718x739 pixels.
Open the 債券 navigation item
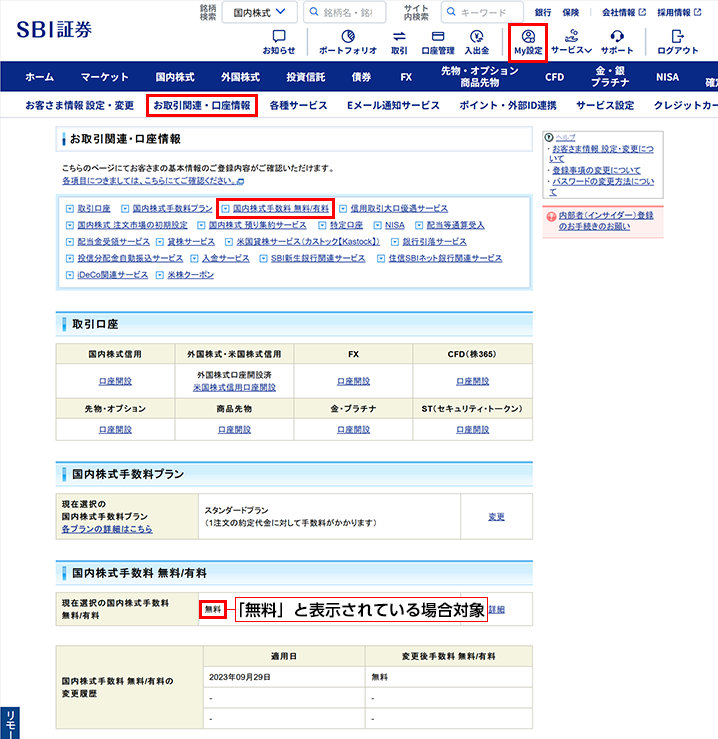361,77
